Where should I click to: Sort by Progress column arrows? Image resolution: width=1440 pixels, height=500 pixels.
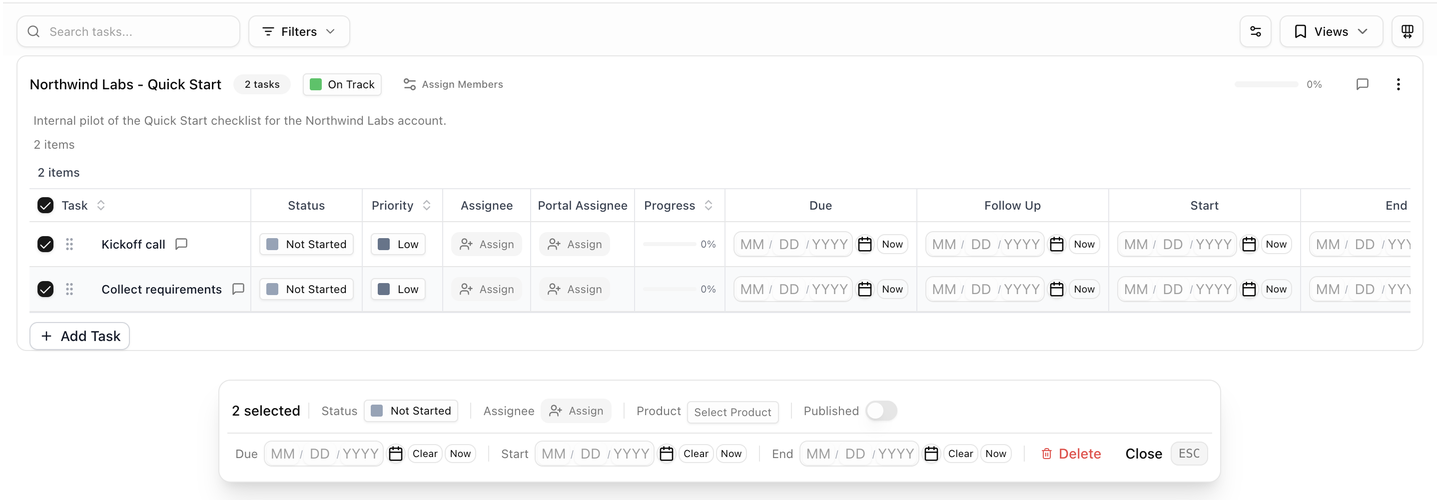coord(709,205)
